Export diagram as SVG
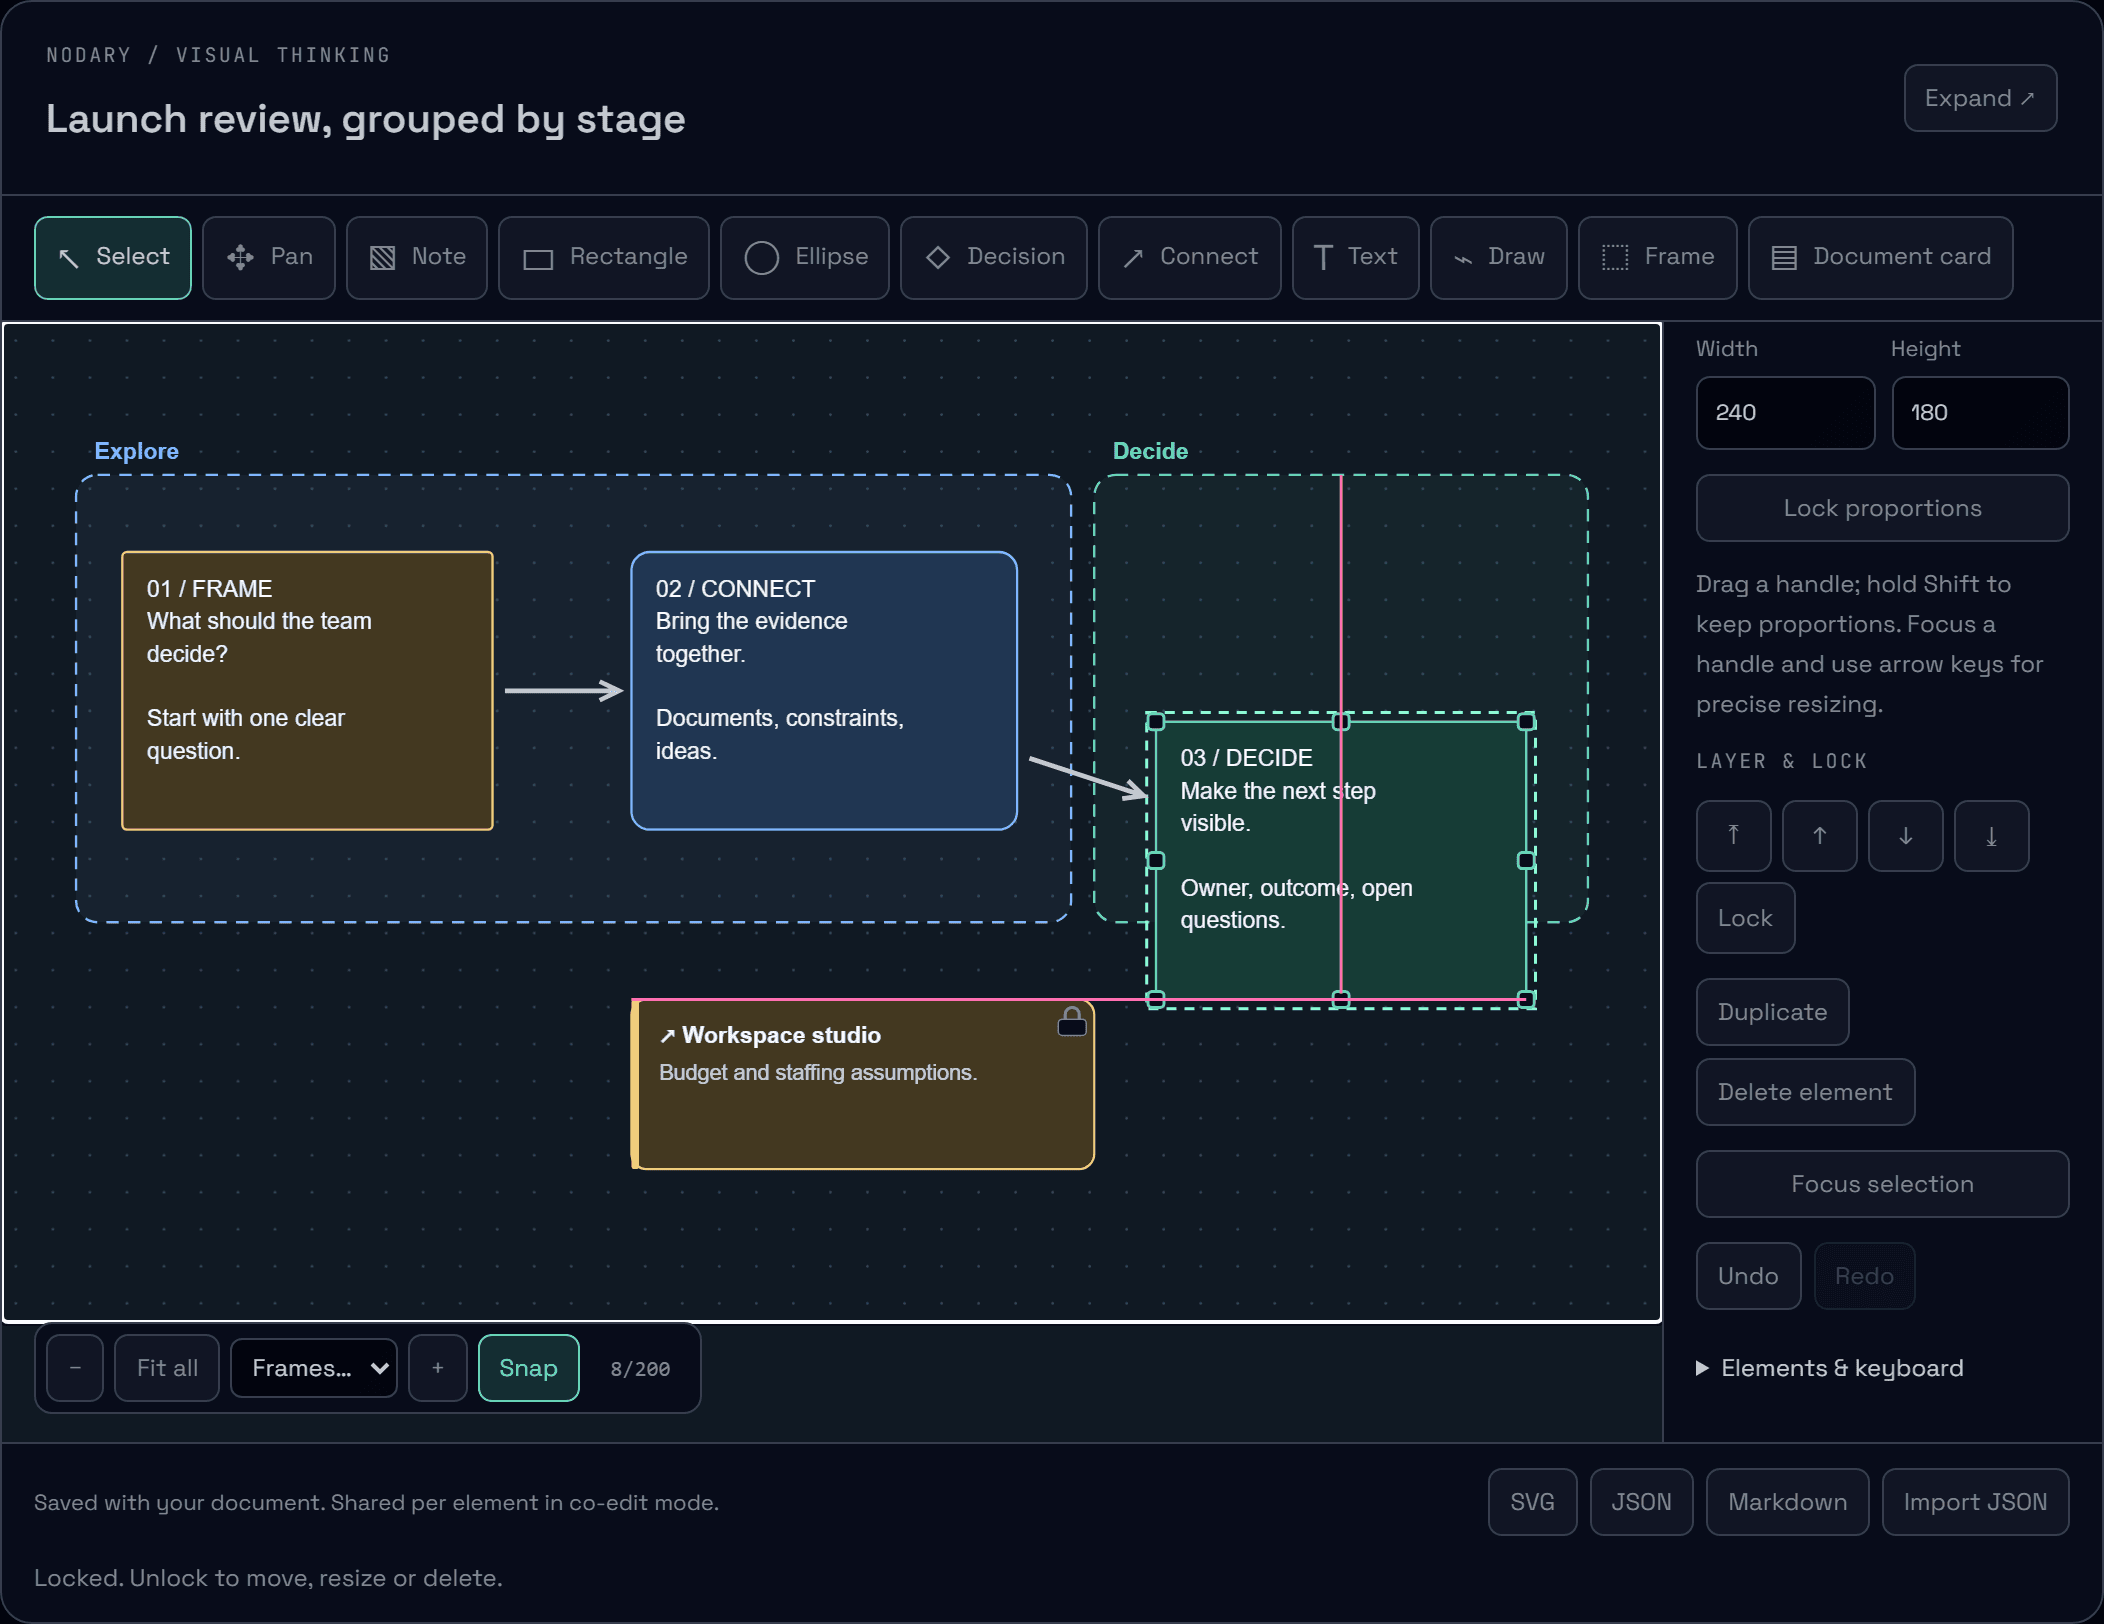This screenshot has width=2104, height=1624. [1533, 1502]
